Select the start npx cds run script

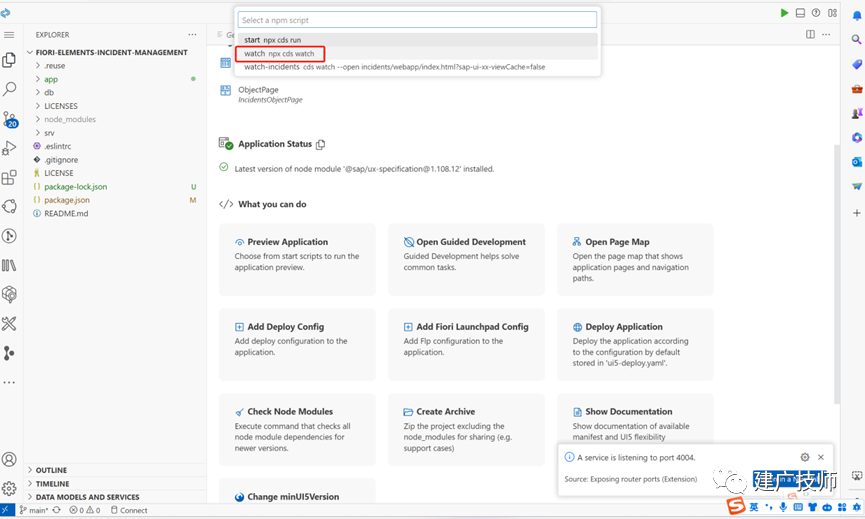tap(418, 40)
